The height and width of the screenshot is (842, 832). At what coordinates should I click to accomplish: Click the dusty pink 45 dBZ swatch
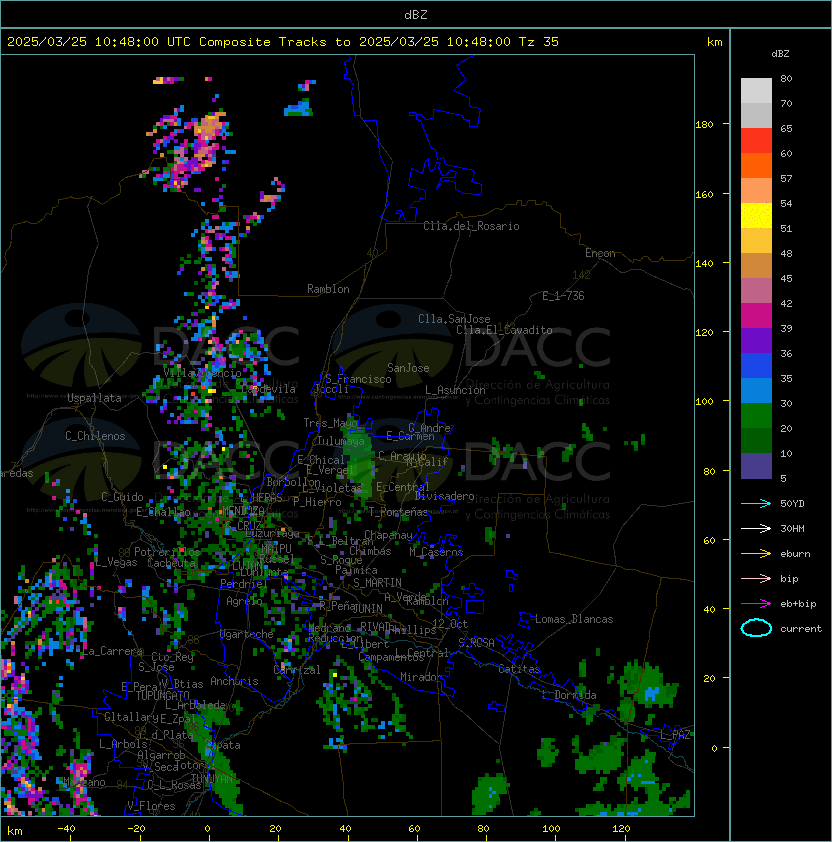756,291
